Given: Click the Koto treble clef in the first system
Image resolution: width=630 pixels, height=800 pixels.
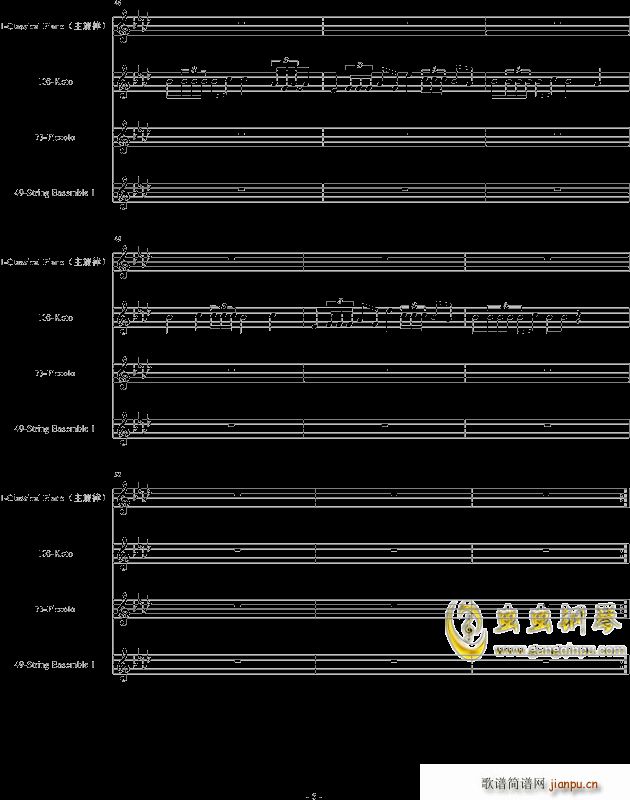Looking at the screenshot, I should point(124,83).
